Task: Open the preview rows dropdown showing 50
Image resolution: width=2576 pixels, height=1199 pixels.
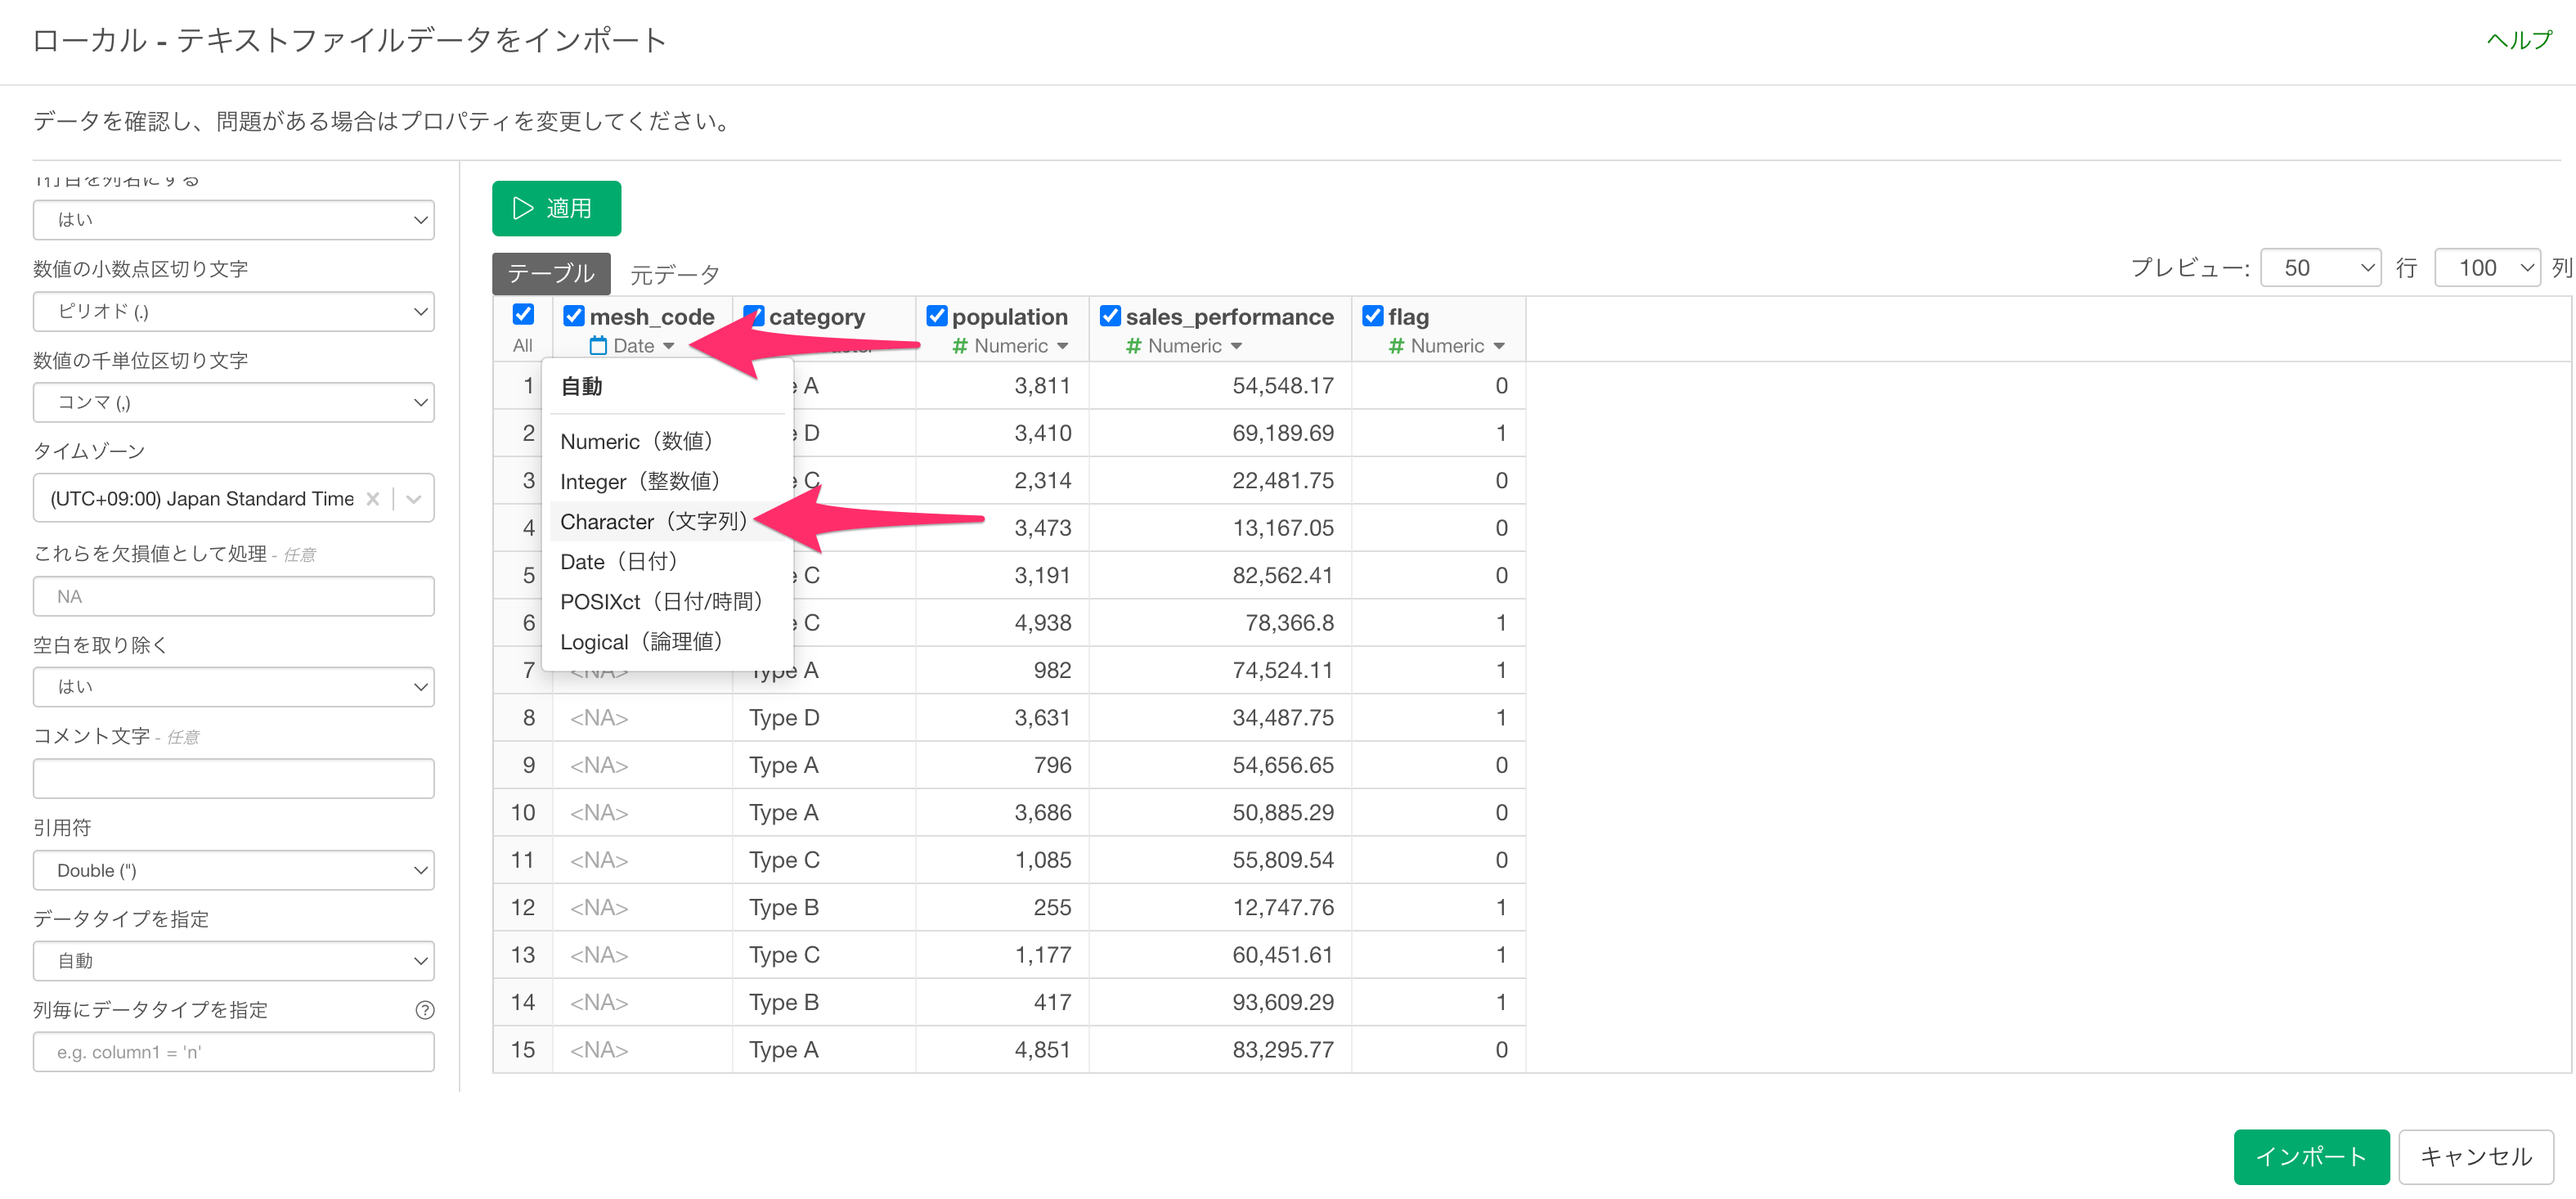Action: pos(2319,268)
